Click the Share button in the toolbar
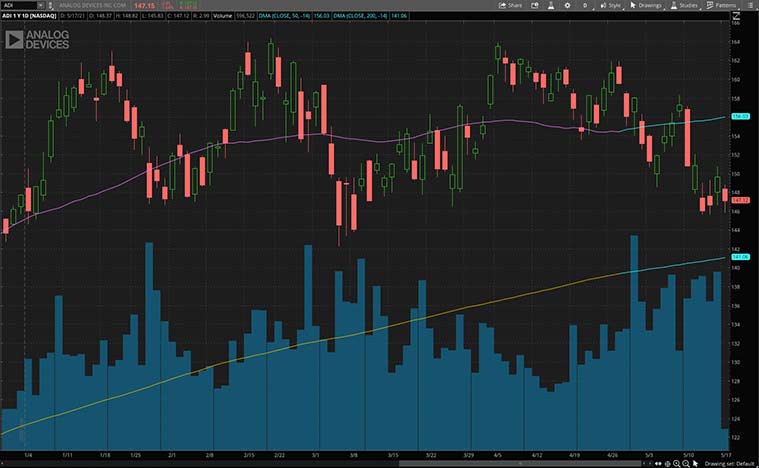 click(510, 5)
